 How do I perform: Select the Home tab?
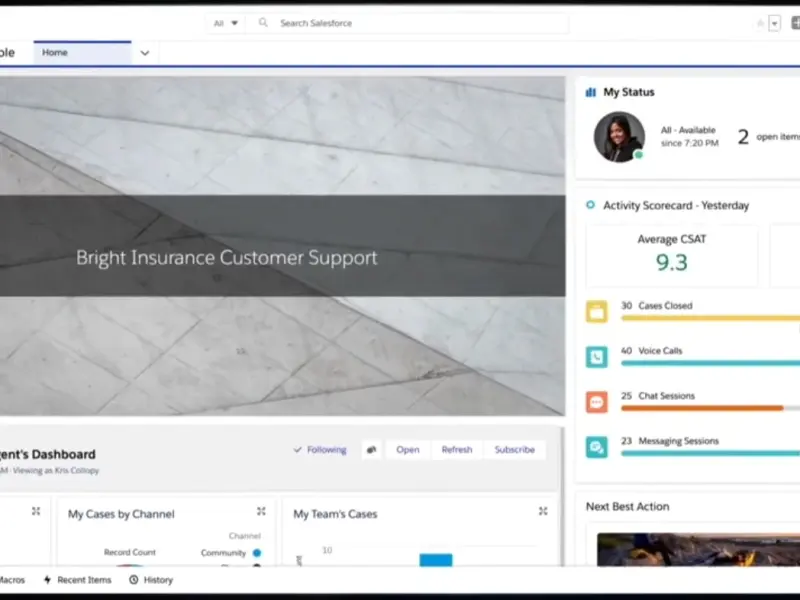click(82, 53)
